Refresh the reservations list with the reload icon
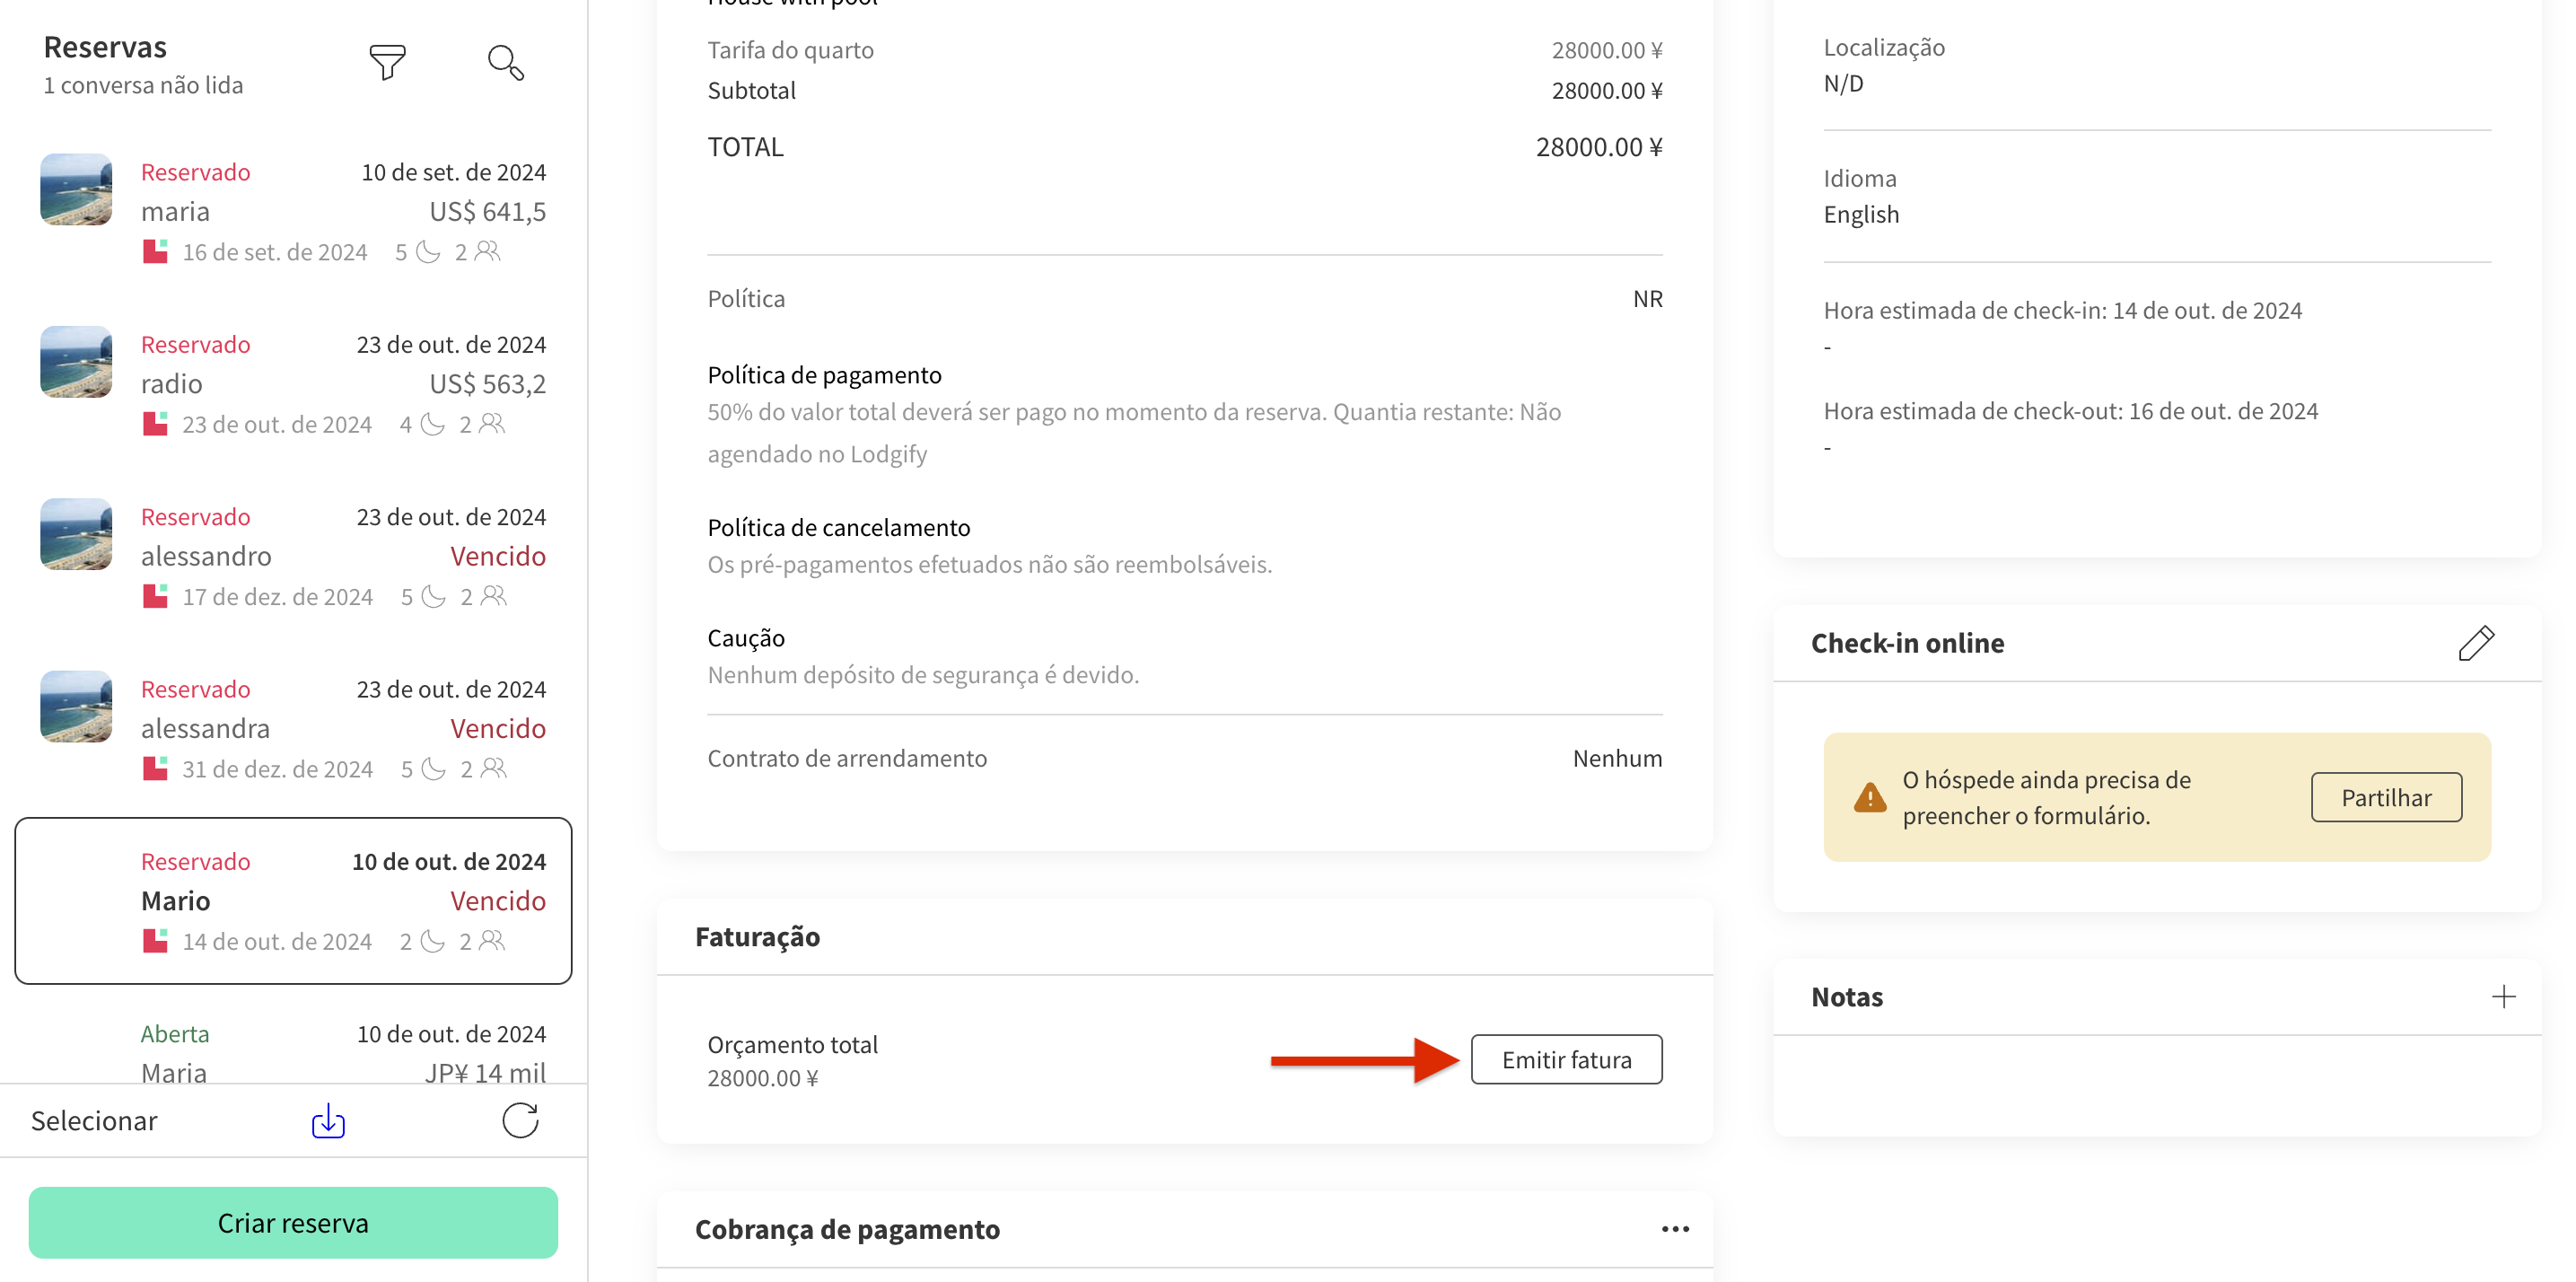Screen dimensions: 2576x1282 pyautogui.click(x=519, y=1120)
